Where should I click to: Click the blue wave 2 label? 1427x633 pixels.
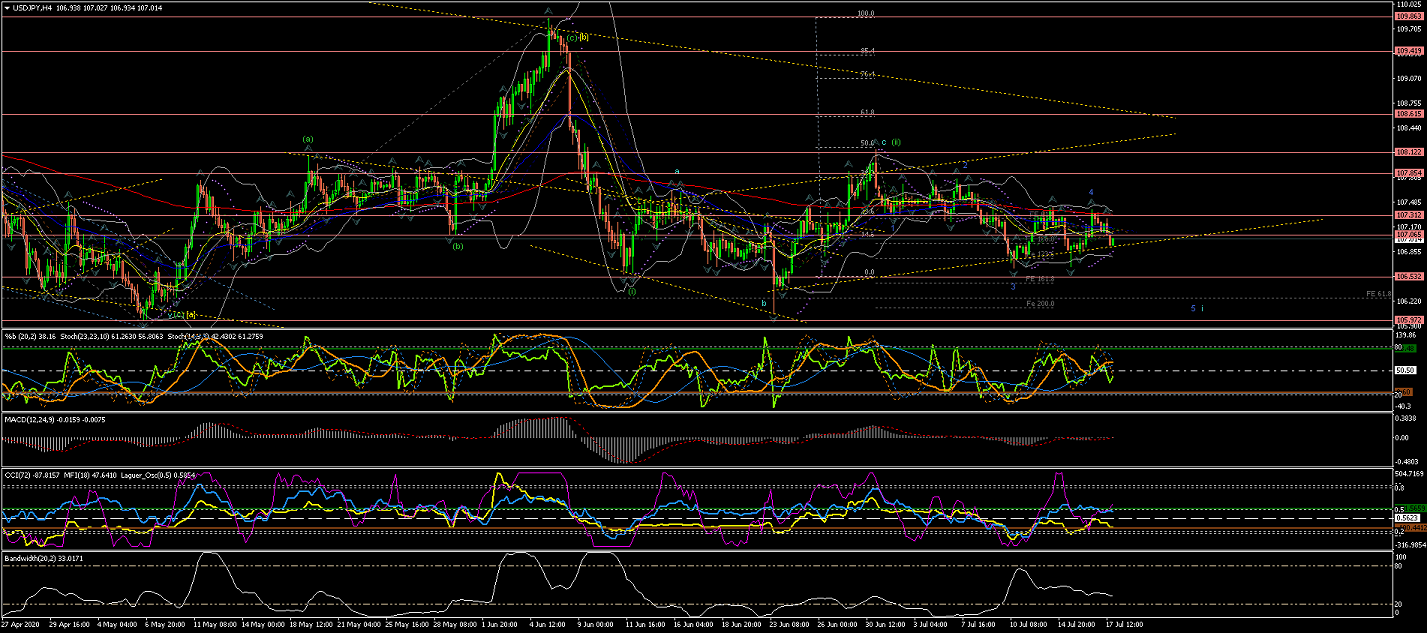click(x=963, y=163)
